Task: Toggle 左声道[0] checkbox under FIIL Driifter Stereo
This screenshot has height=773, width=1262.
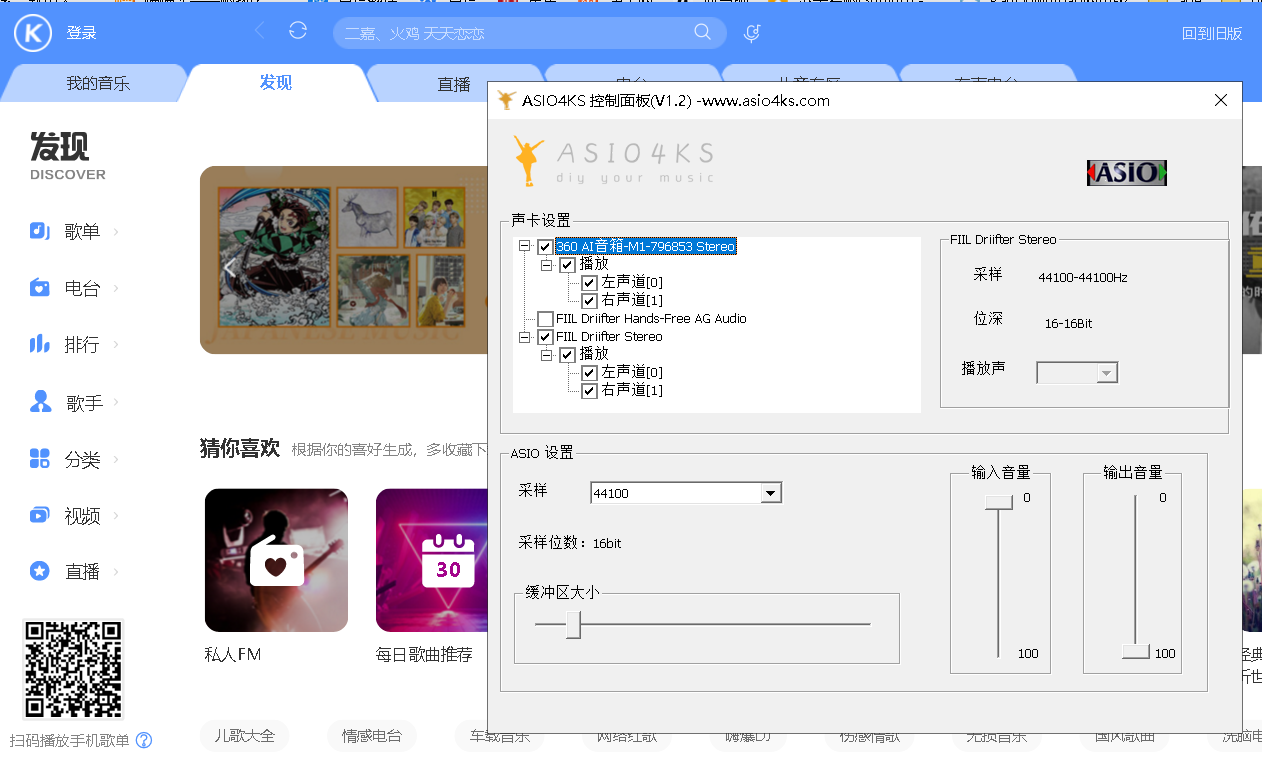Action: (589, 373)
